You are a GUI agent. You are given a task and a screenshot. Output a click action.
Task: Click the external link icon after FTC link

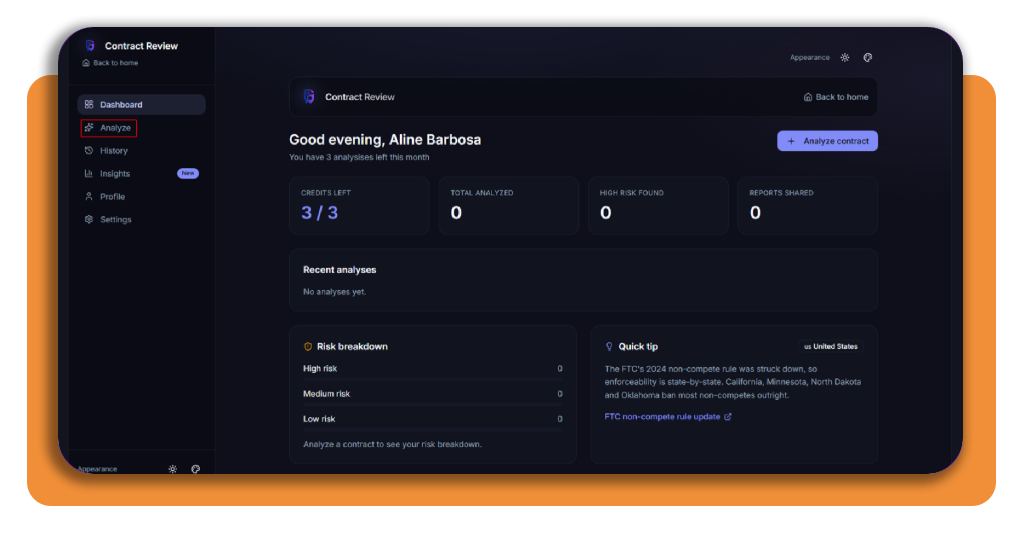click(728, 417)
